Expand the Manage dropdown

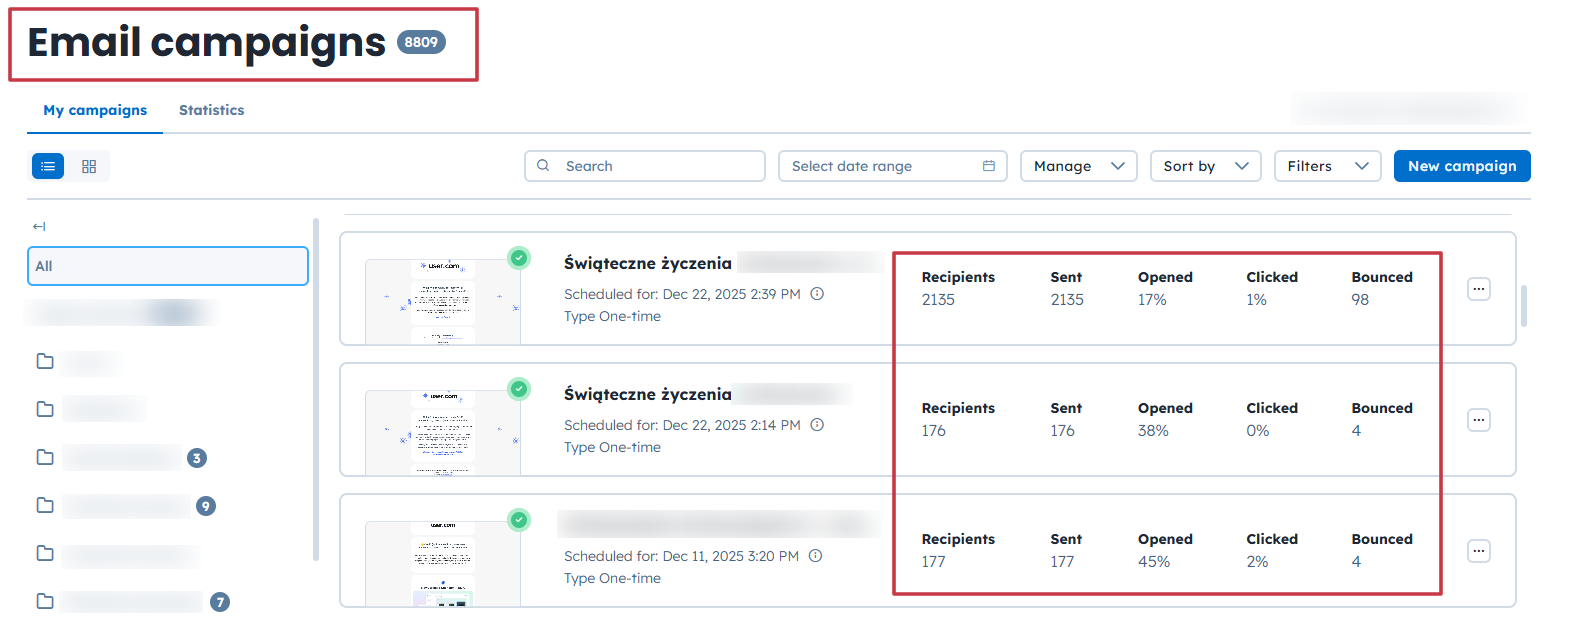point(1078,166)
